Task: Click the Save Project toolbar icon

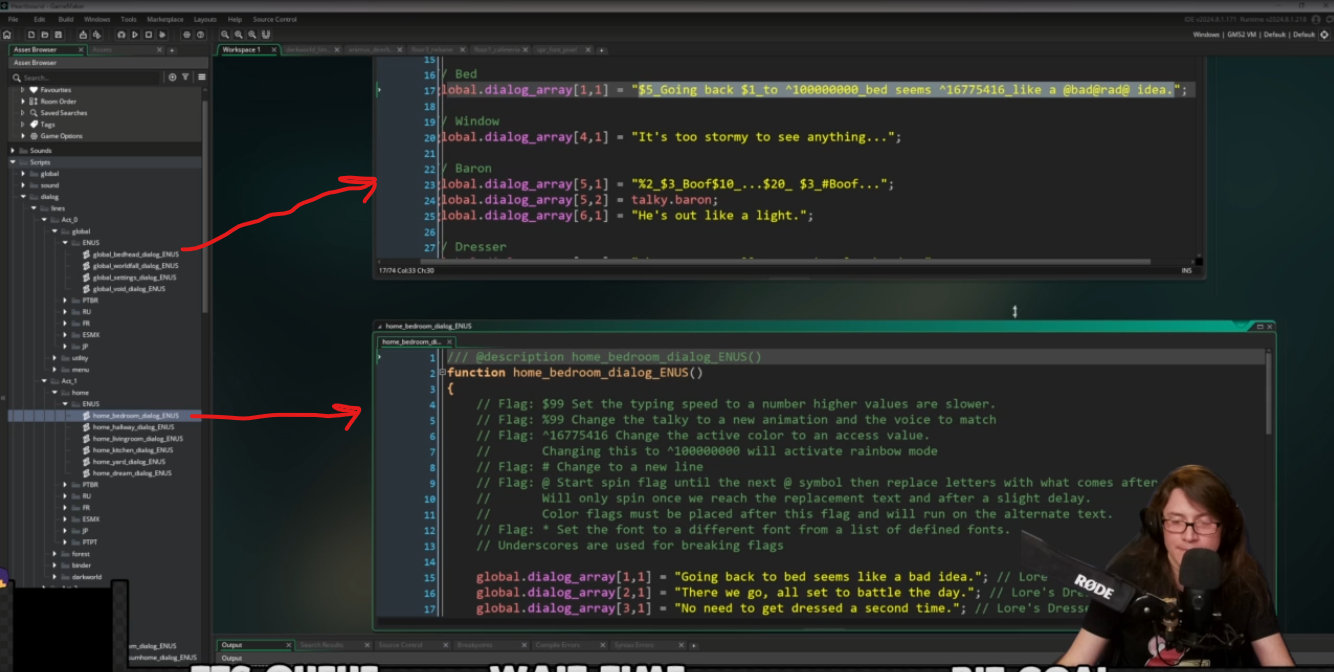Action: point(58,35)
